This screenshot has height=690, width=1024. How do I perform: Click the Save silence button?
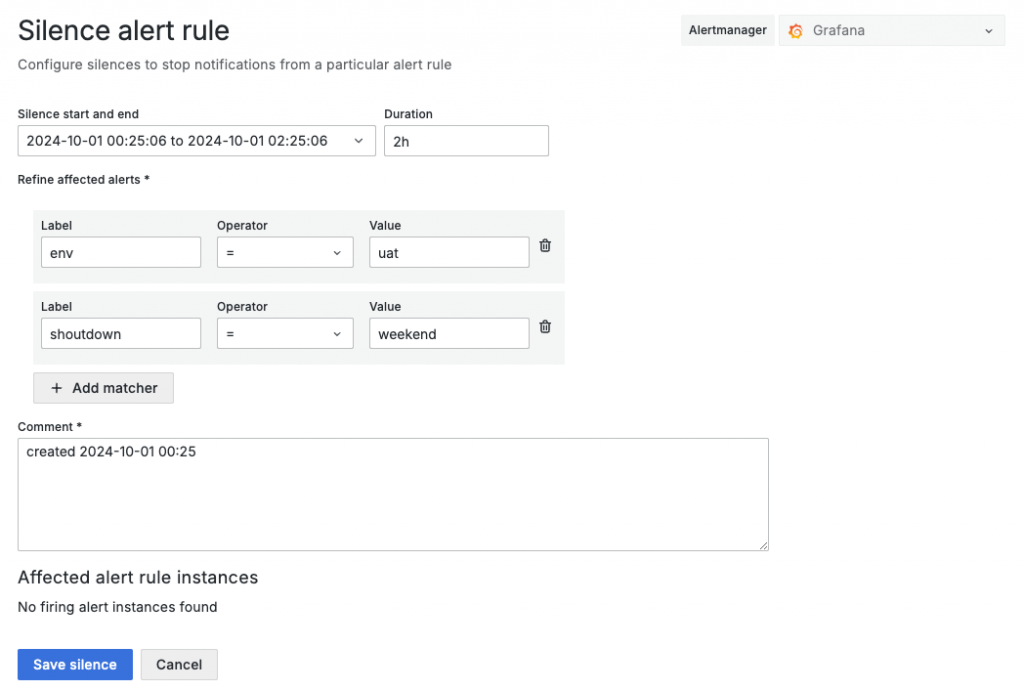tap(75, 665)
